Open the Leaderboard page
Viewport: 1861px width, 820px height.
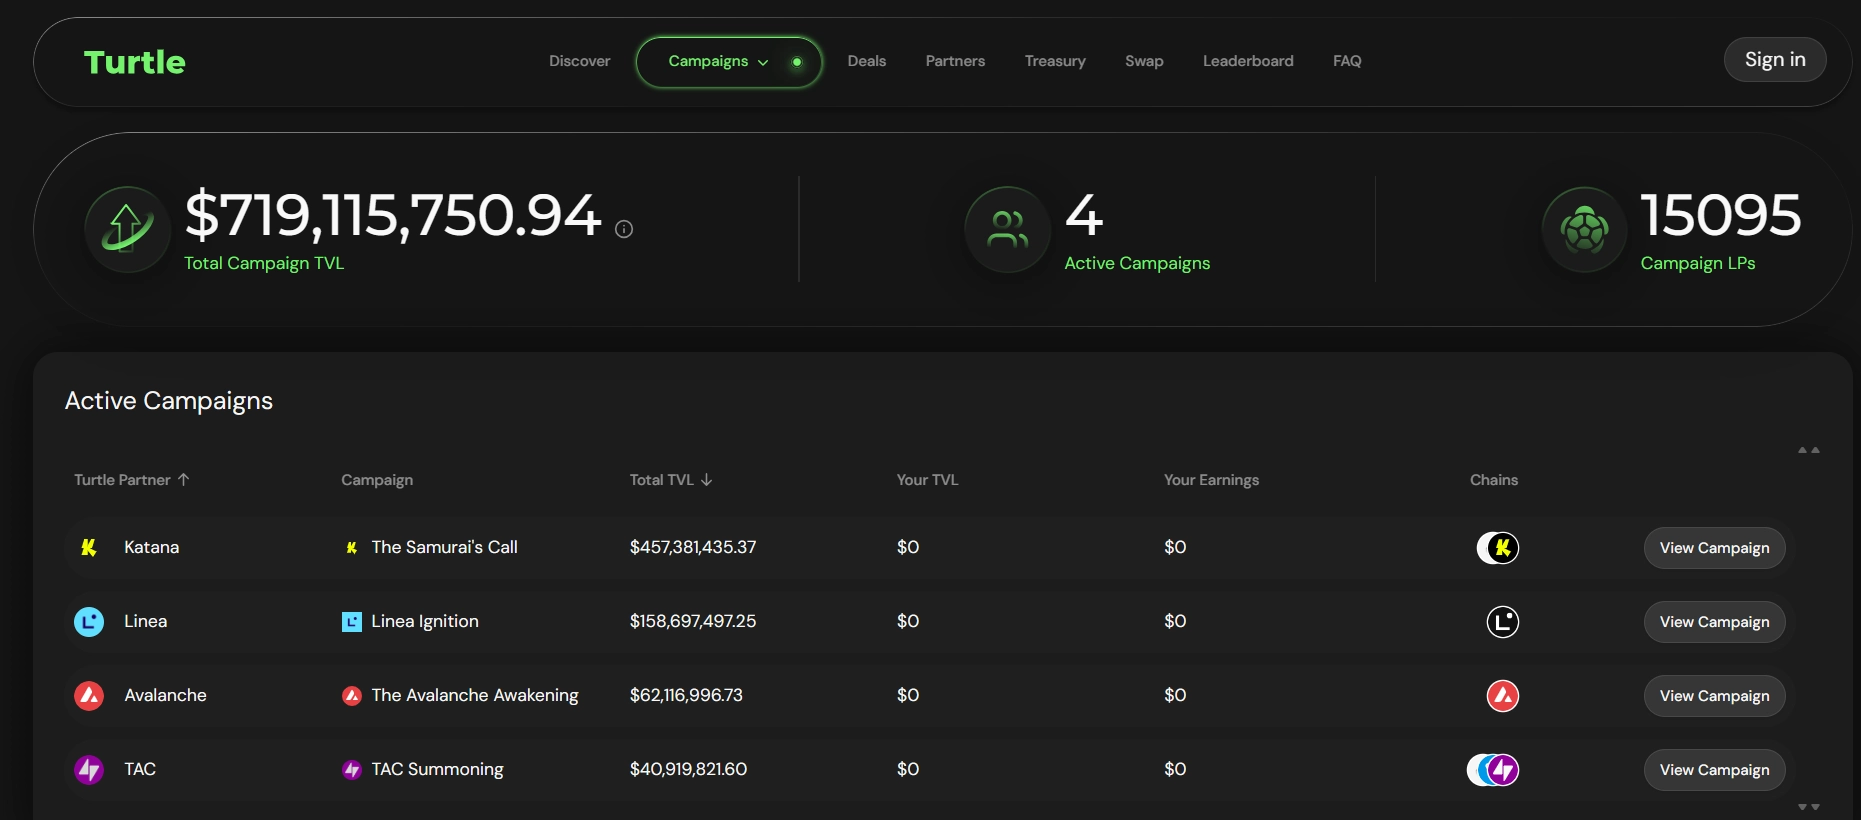coord(1247,61)
